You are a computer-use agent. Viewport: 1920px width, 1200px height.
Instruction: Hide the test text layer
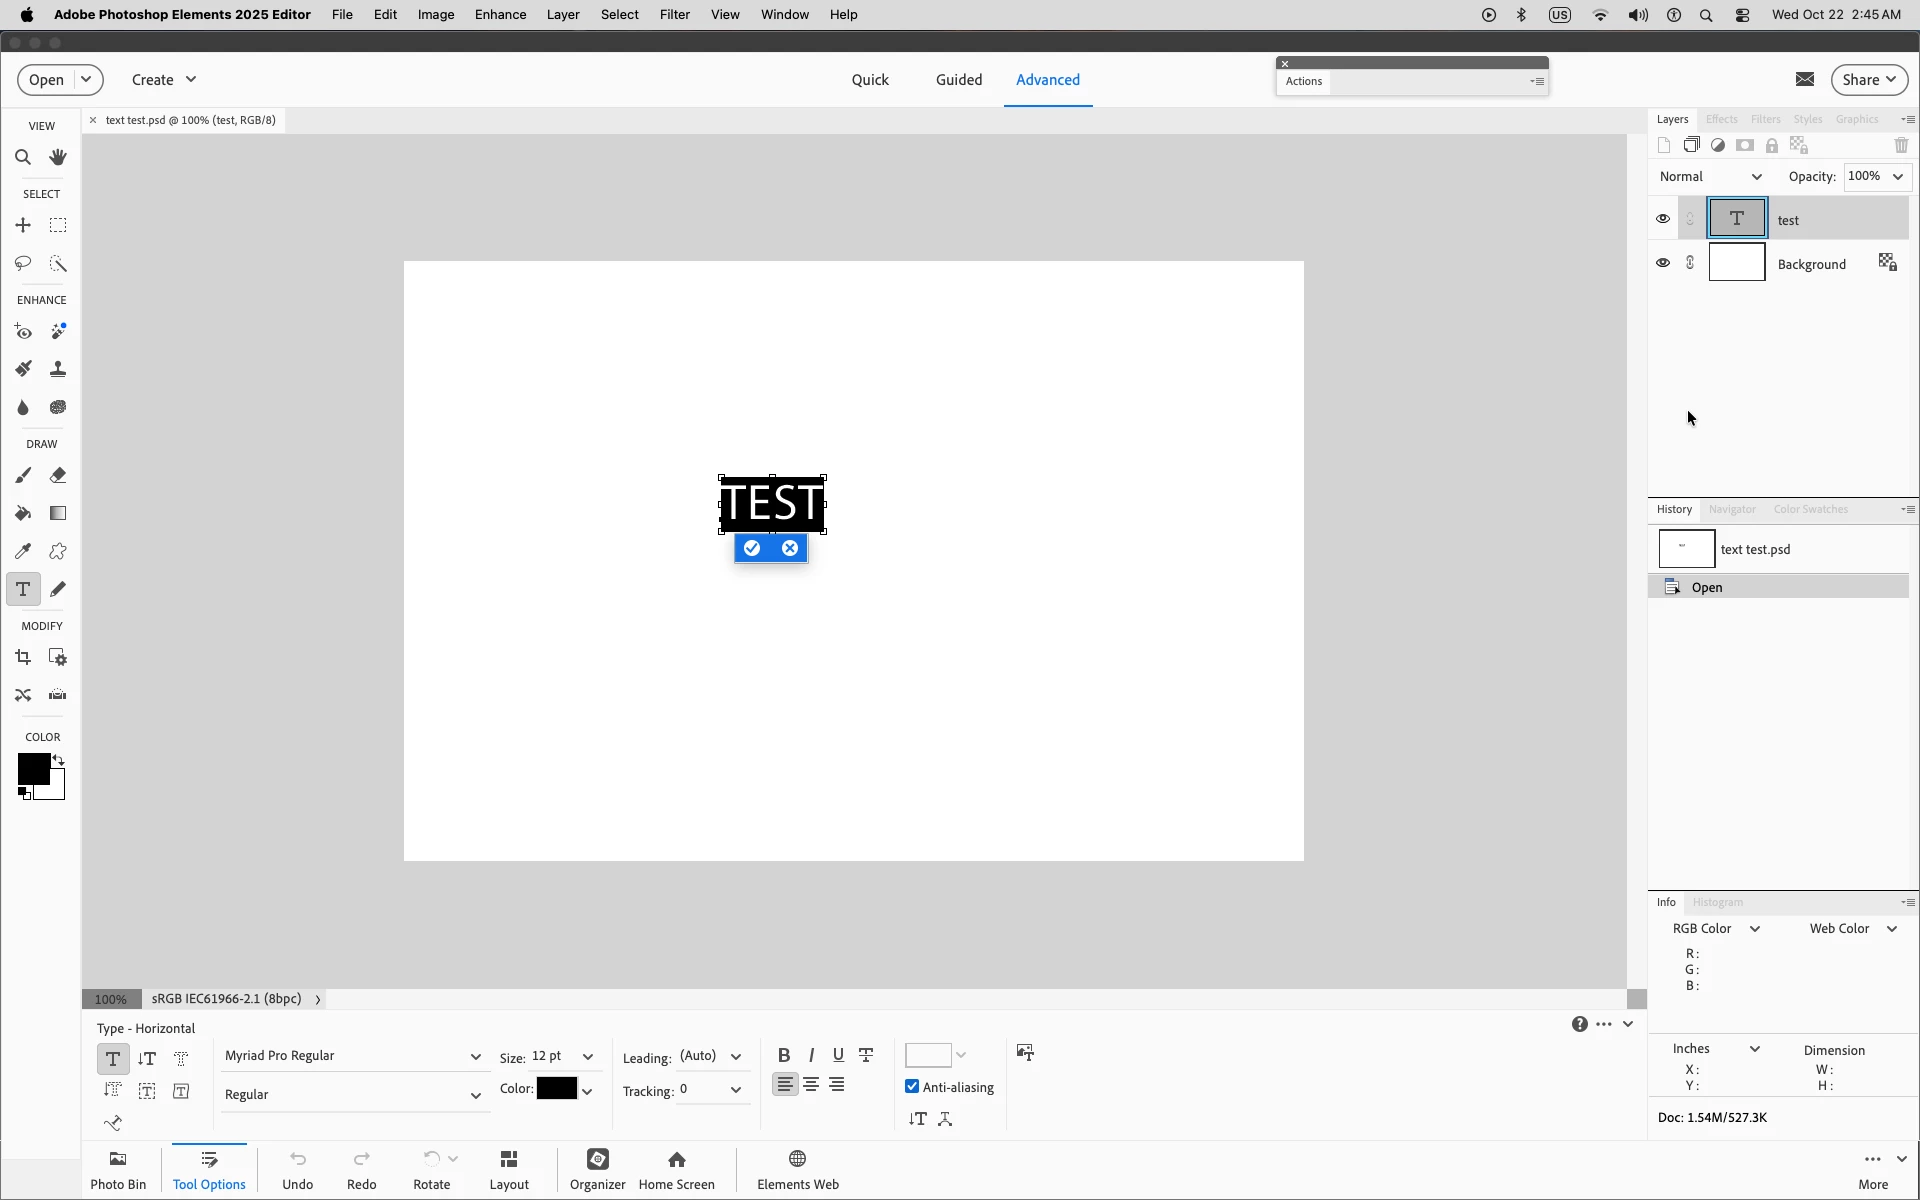(x=1663, y=219)
